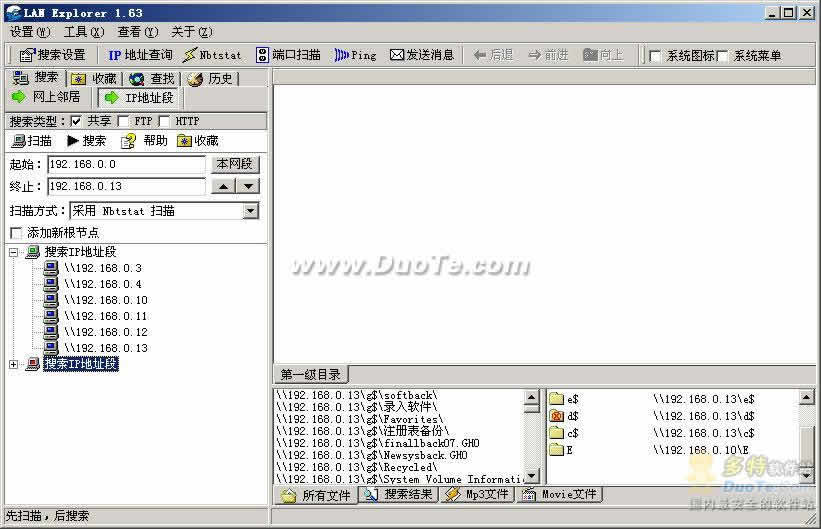Select tree item \\192.168.0.11
Screen dimensions: 821x529
click(106, 316)
